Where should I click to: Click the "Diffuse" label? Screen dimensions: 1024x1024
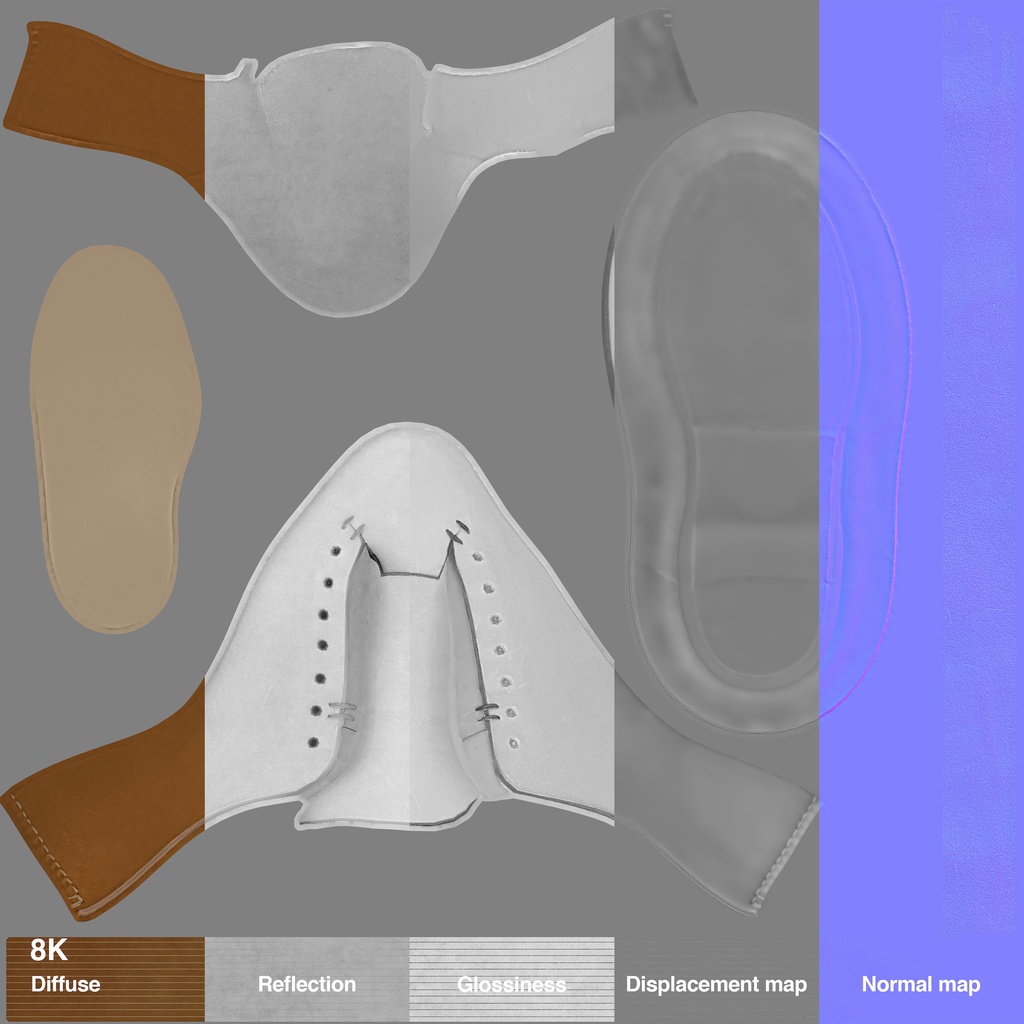tap(65, 984)
